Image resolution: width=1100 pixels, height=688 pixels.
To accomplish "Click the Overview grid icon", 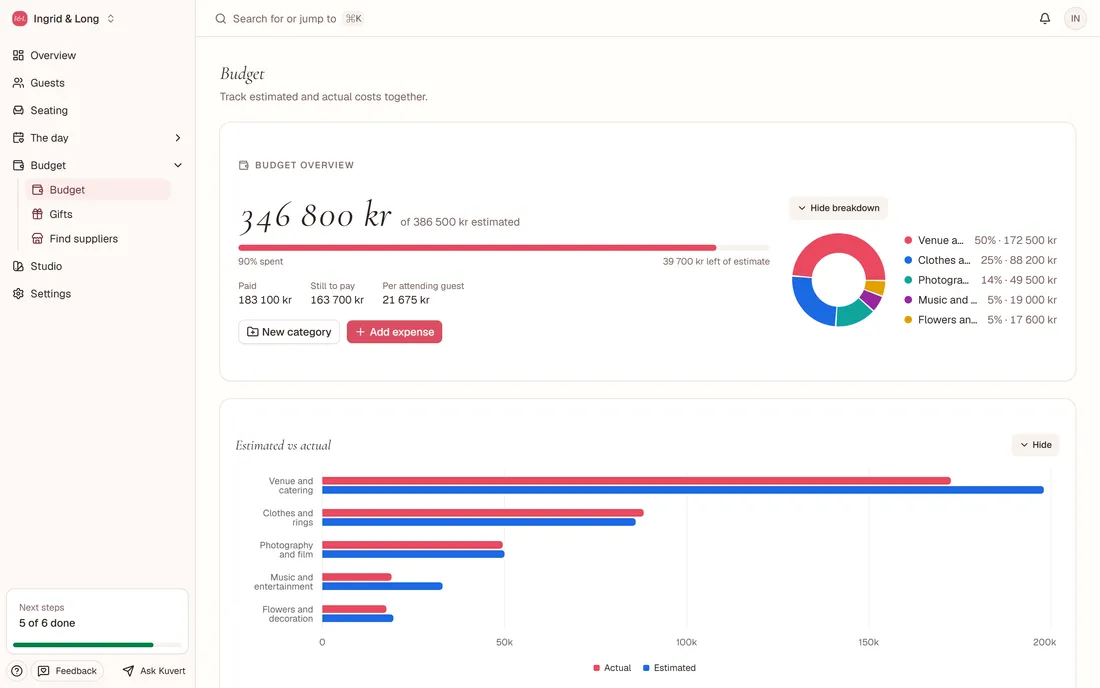I will pos(18,55).
